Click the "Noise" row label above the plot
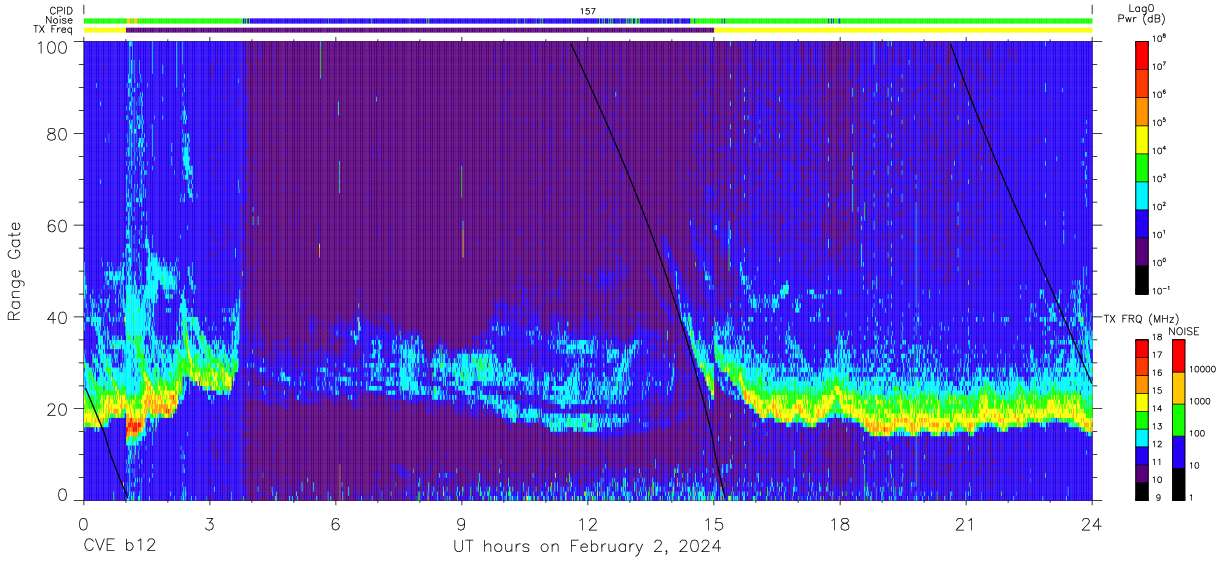 point(60,20)
